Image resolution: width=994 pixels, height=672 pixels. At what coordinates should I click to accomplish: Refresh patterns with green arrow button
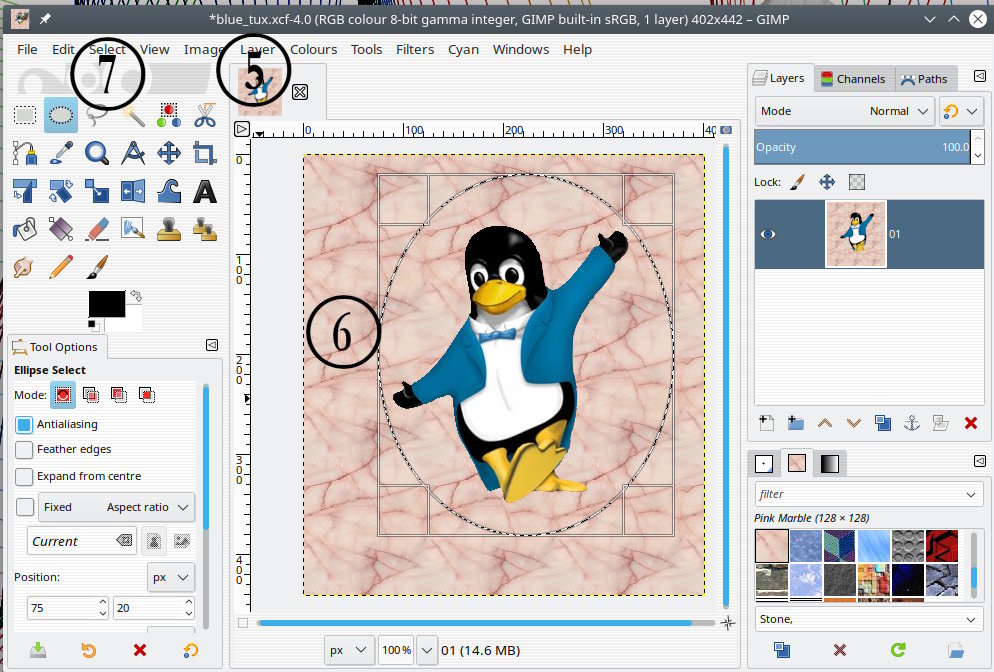(898, 650)
